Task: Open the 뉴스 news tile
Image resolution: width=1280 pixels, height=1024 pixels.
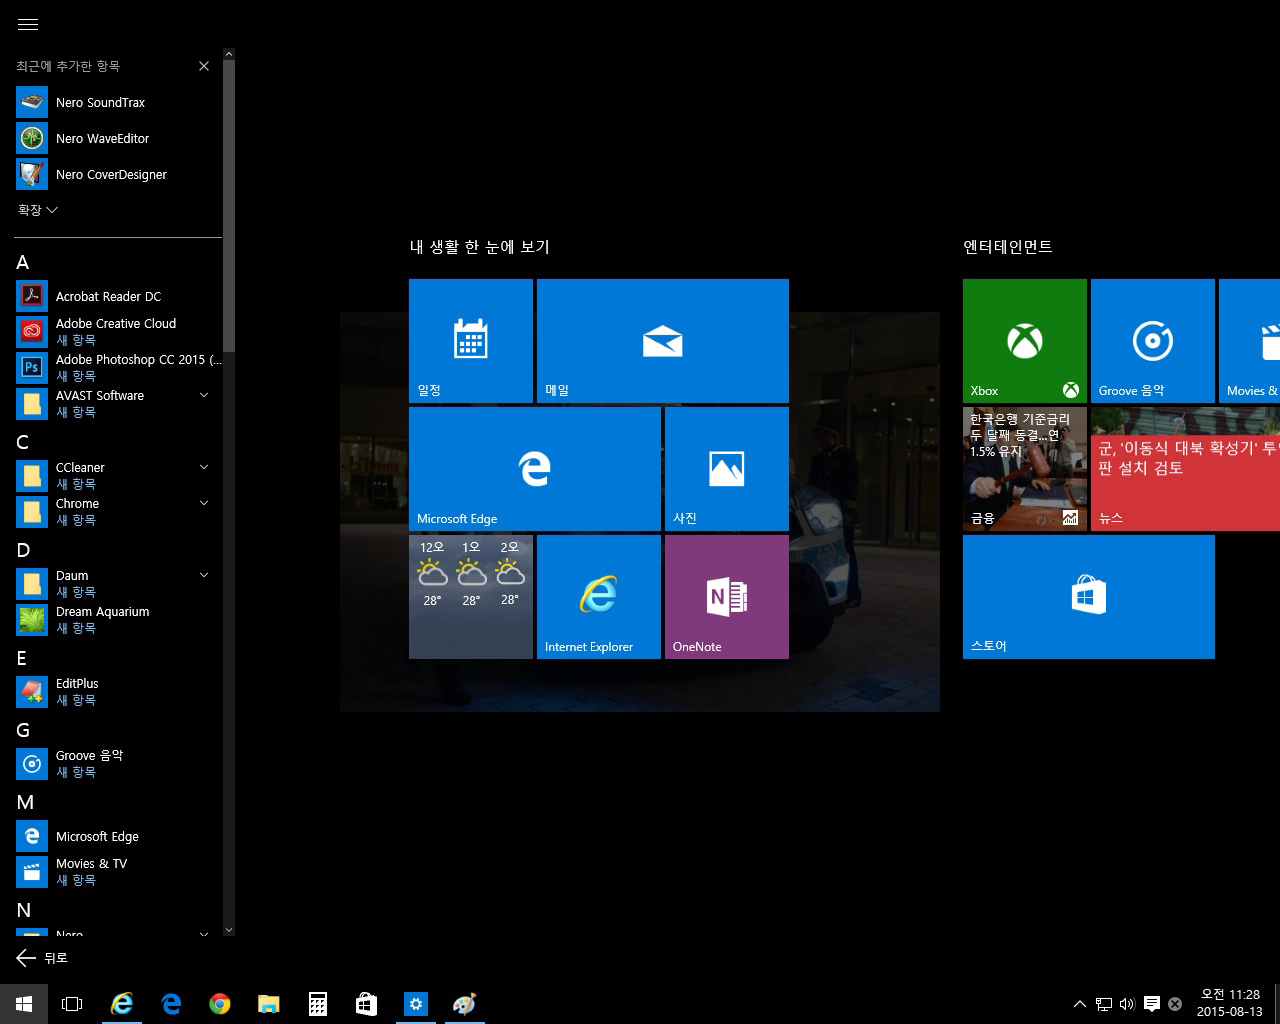Action: 1186,469
